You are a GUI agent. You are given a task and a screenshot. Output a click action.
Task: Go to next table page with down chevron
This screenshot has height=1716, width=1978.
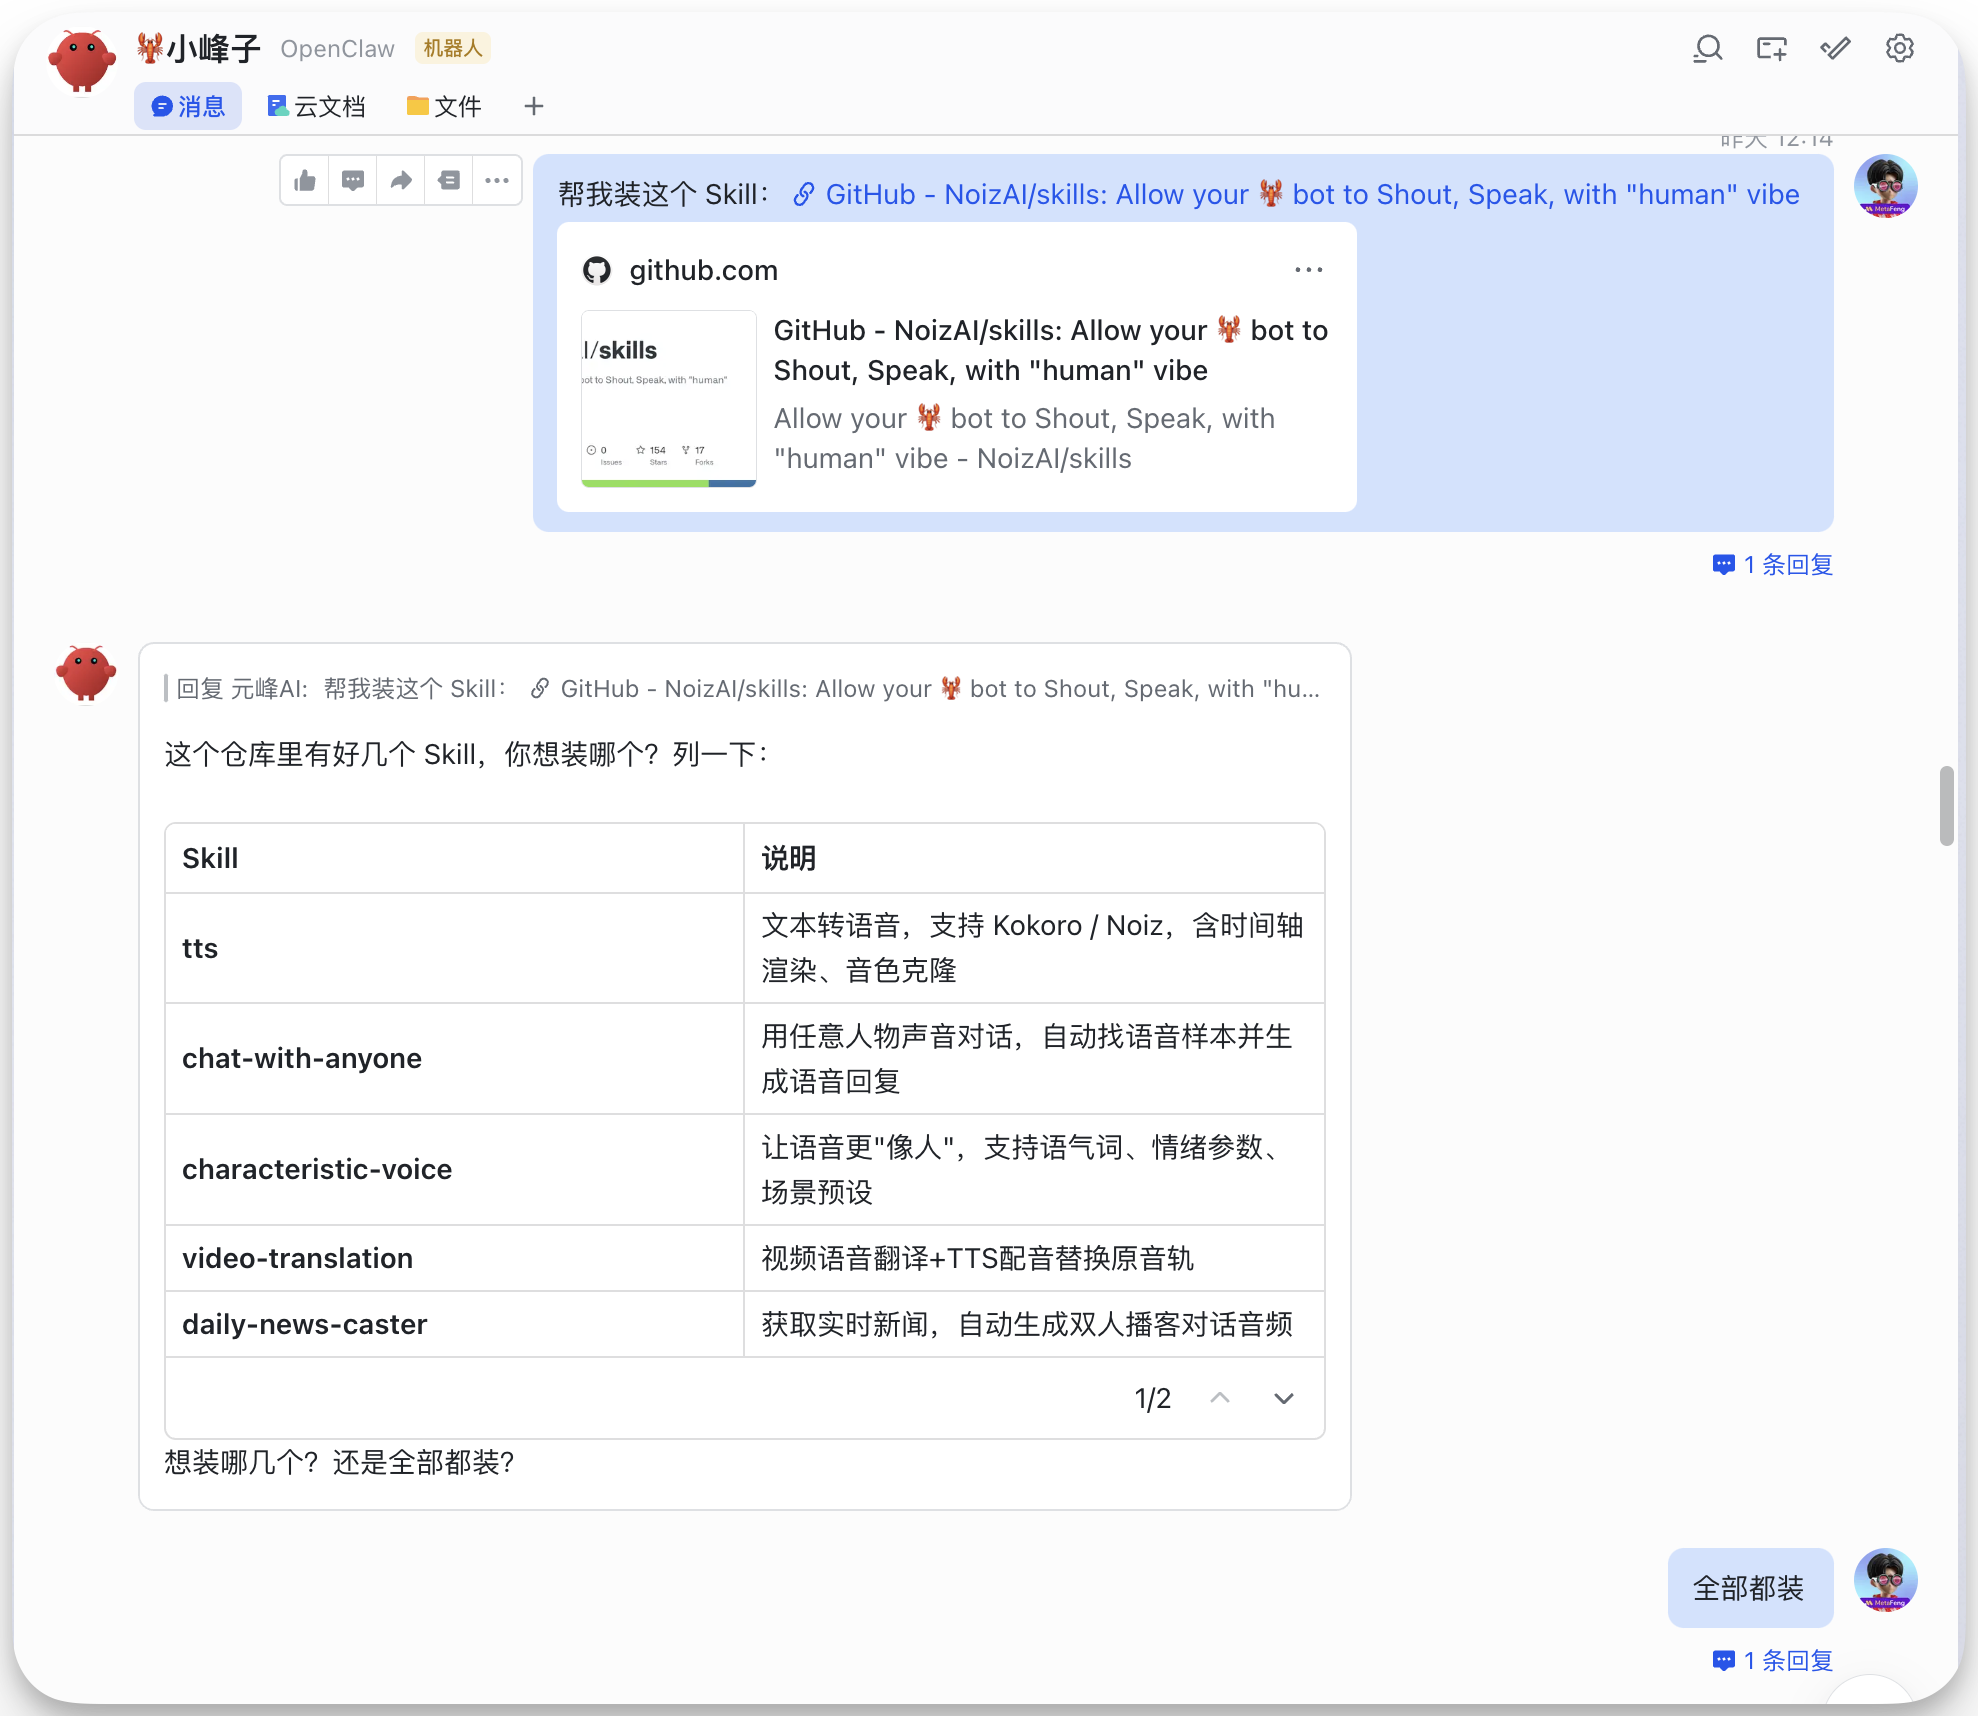click(x=1284, y=1398)
